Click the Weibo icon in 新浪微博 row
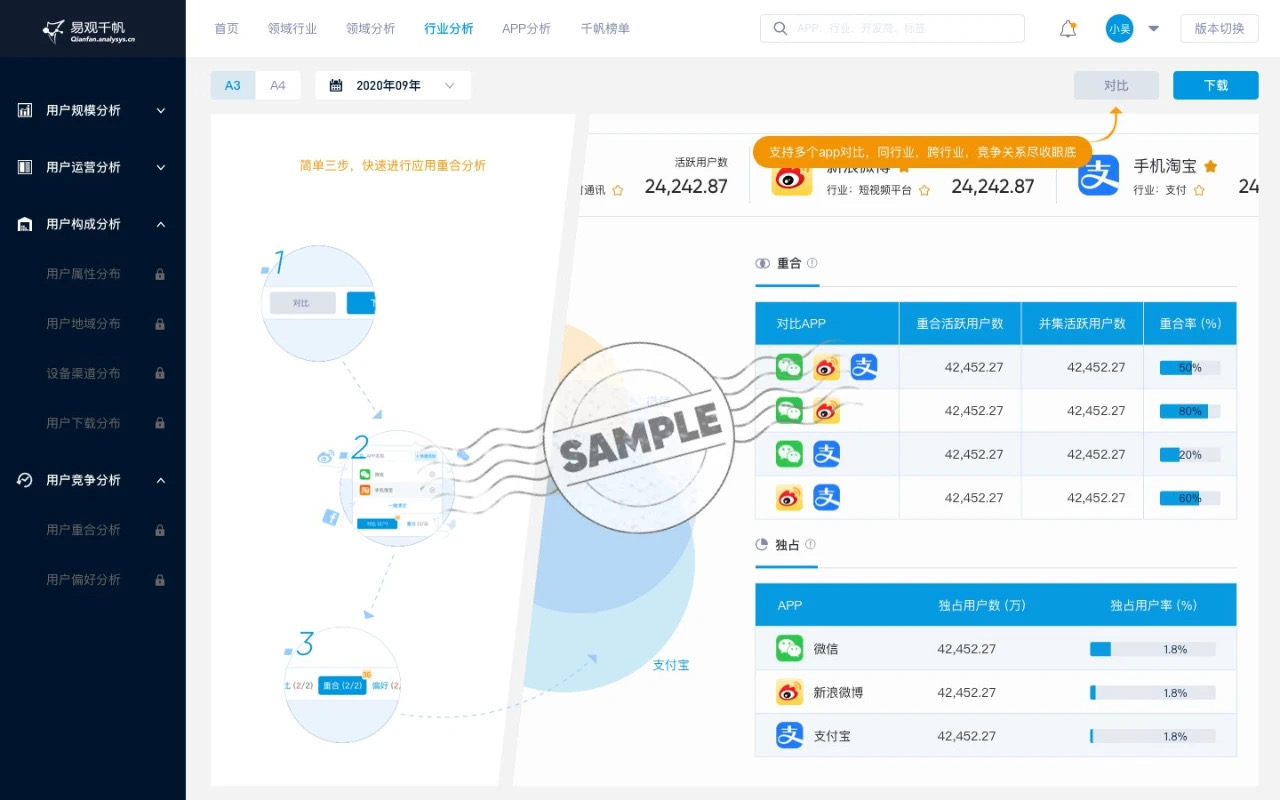1280x800 pixels. click(789, 692)
